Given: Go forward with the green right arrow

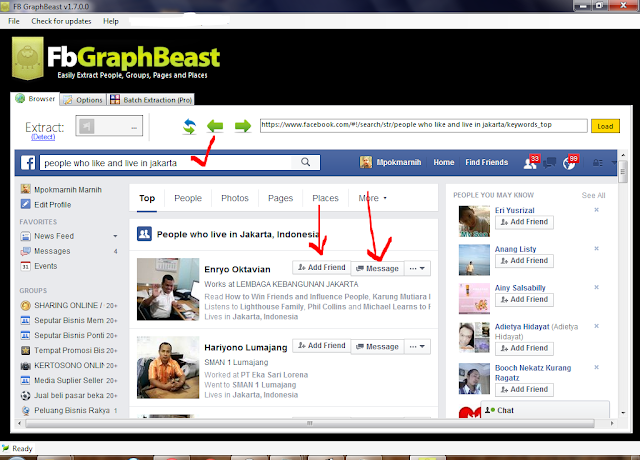Looking at the screenshot, I should pyautogui.click(x=243, y=126).
